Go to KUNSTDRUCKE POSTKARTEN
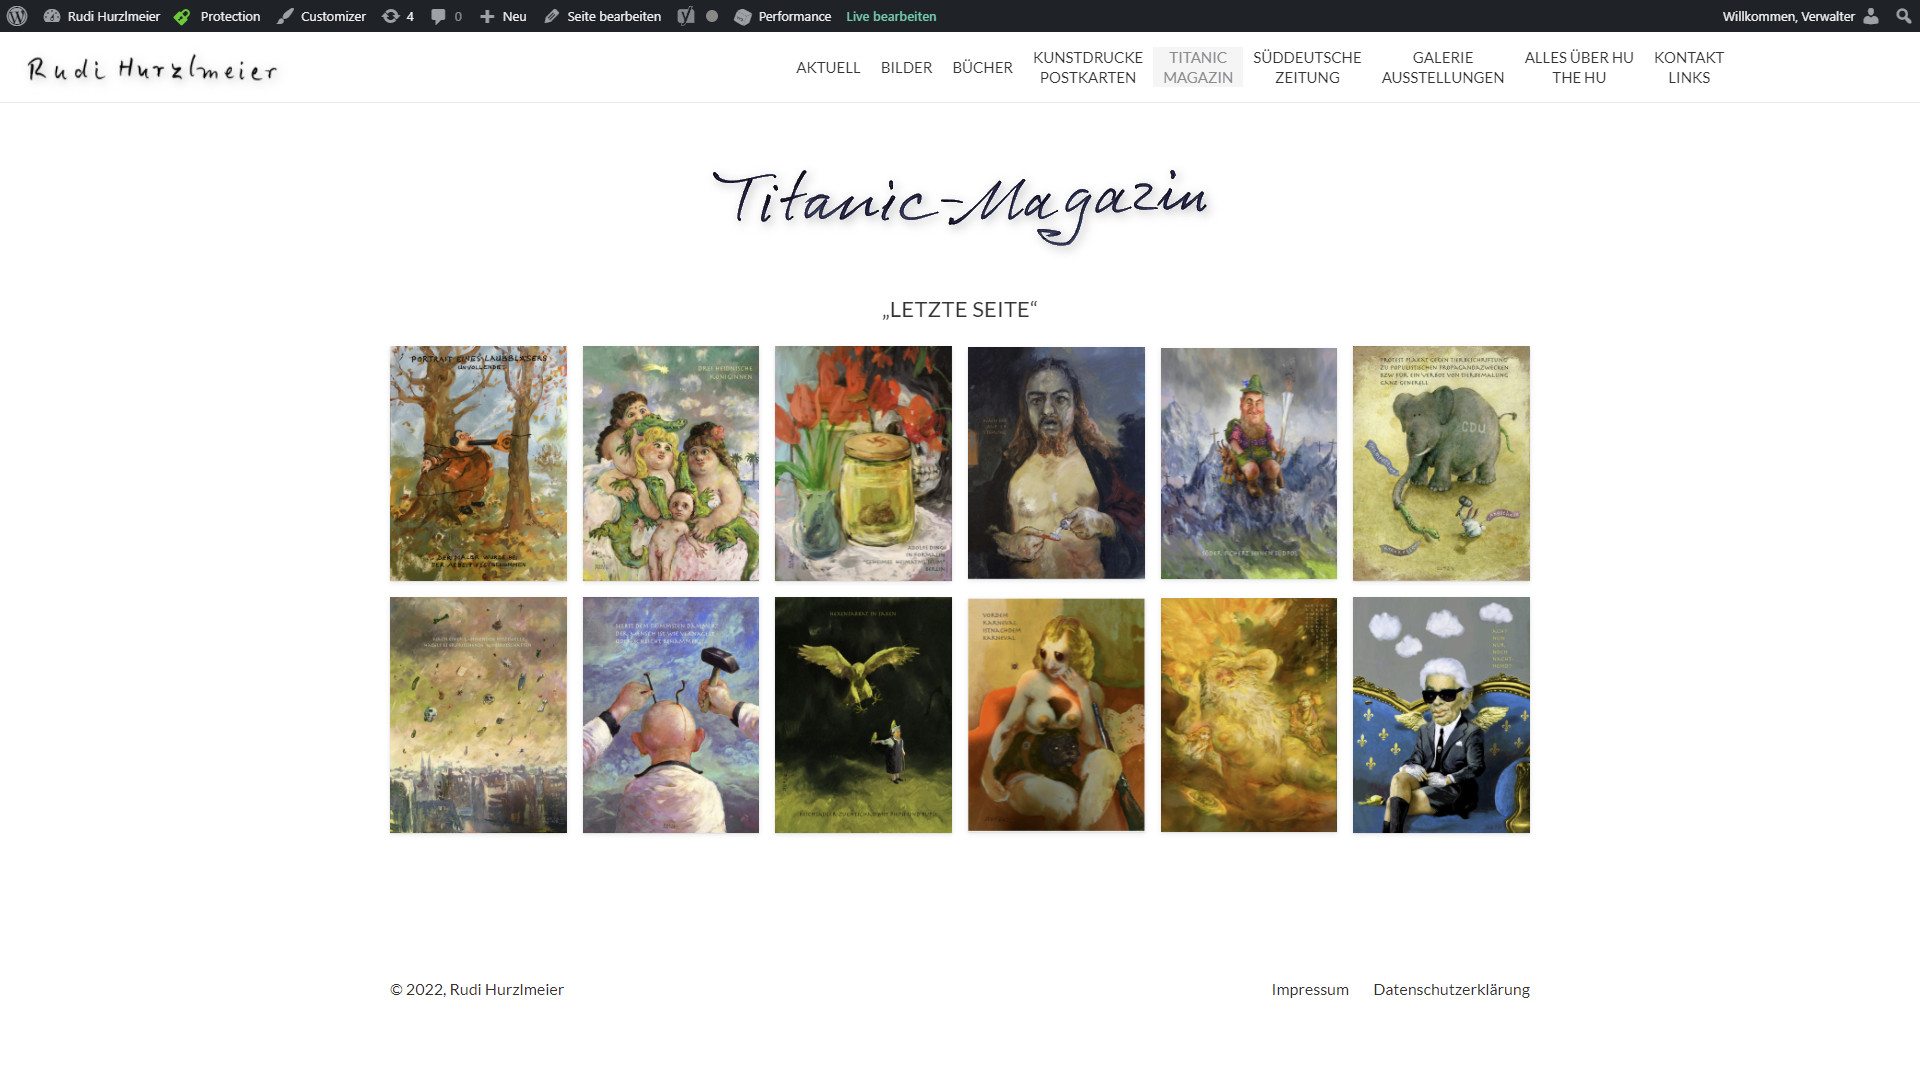The width and height of the screenshot is (1920, 1067). [1088, 67]
